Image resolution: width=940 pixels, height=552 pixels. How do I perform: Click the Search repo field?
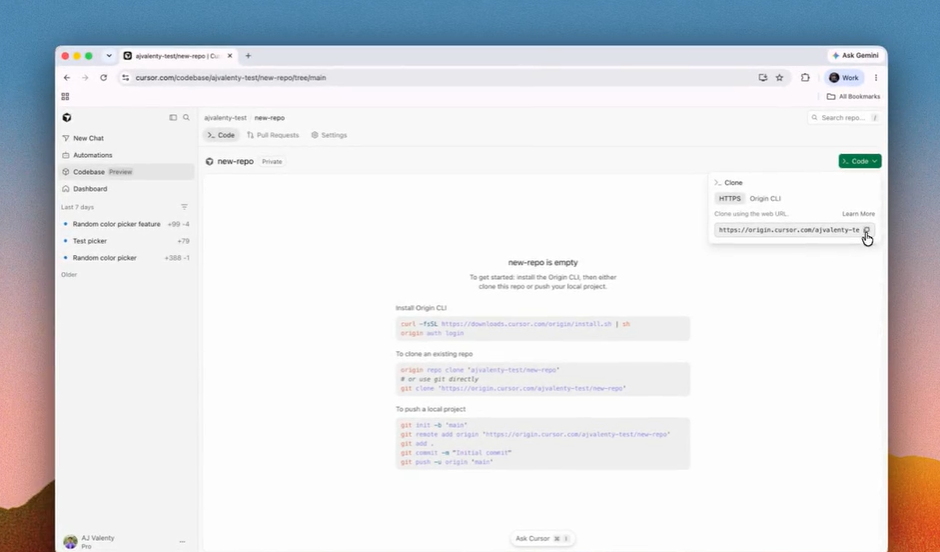(x=844, y=117)
